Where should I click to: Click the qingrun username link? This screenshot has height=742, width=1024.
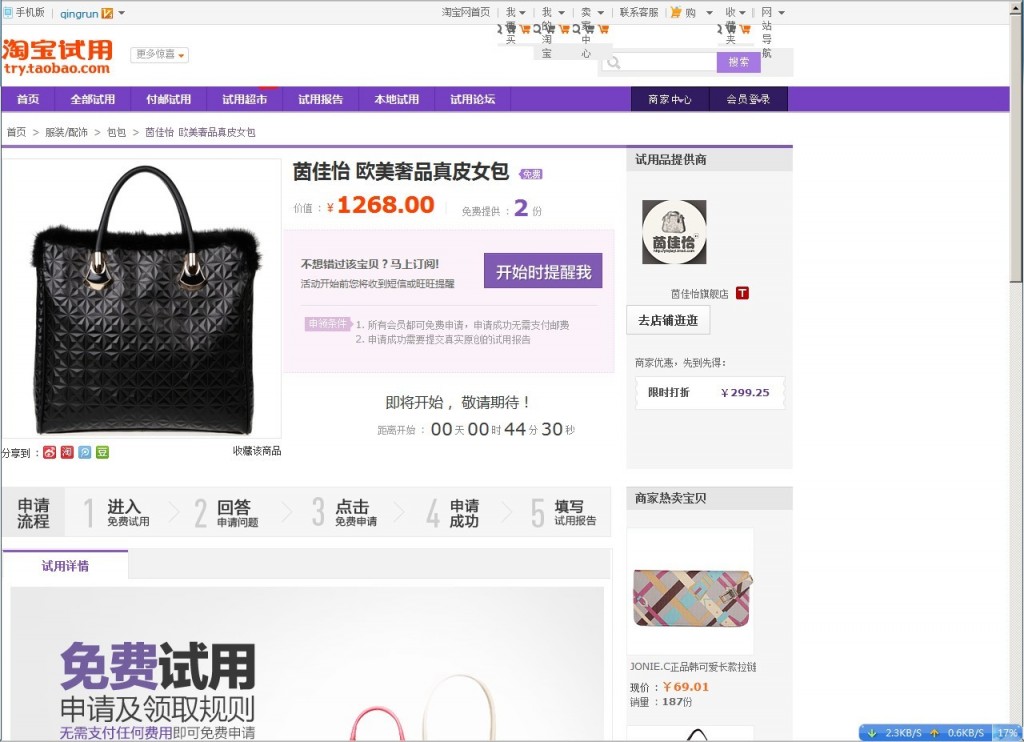click(x=78, y=13)
